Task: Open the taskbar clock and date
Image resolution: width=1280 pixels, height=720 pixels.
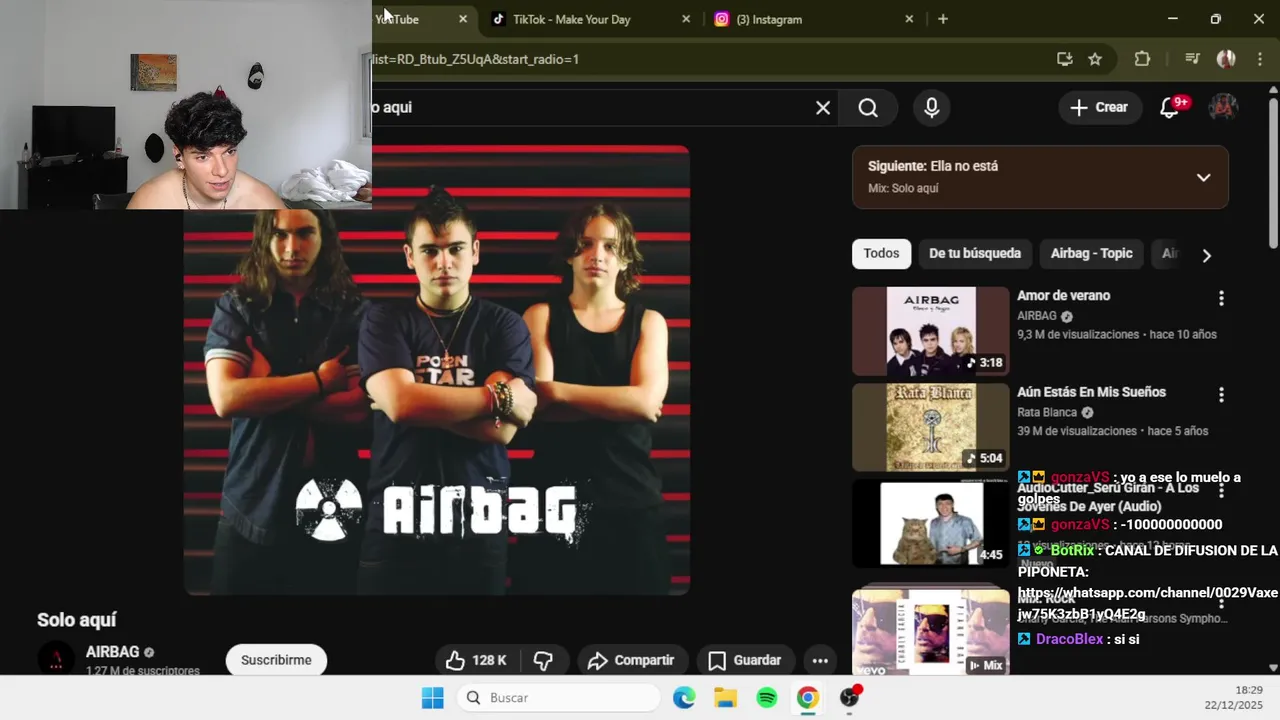Action: pos(1233,698)
